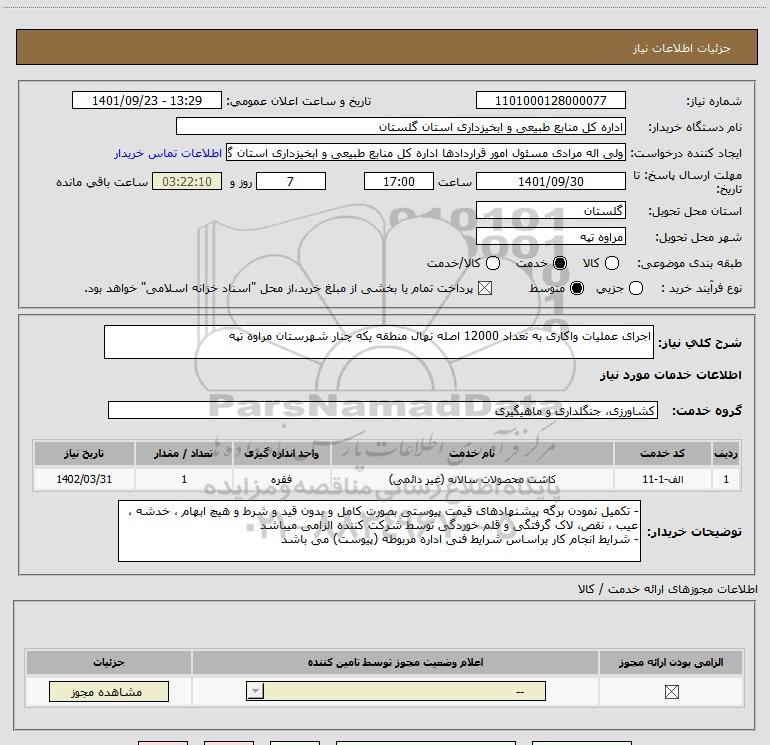This screenshot has height=745, width=770.
Task: Select the کالا radio button
Action: point(612,263)
